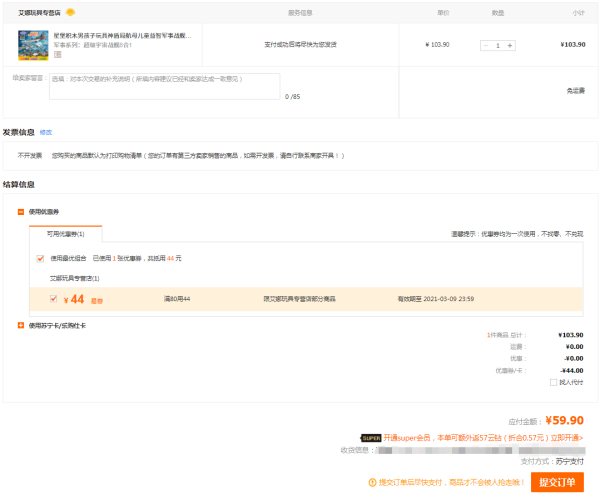The width and height of the screenshot is (600, 500).
Task: Click the unit price ¥103.90 text
Action: (x=437, y=45)
